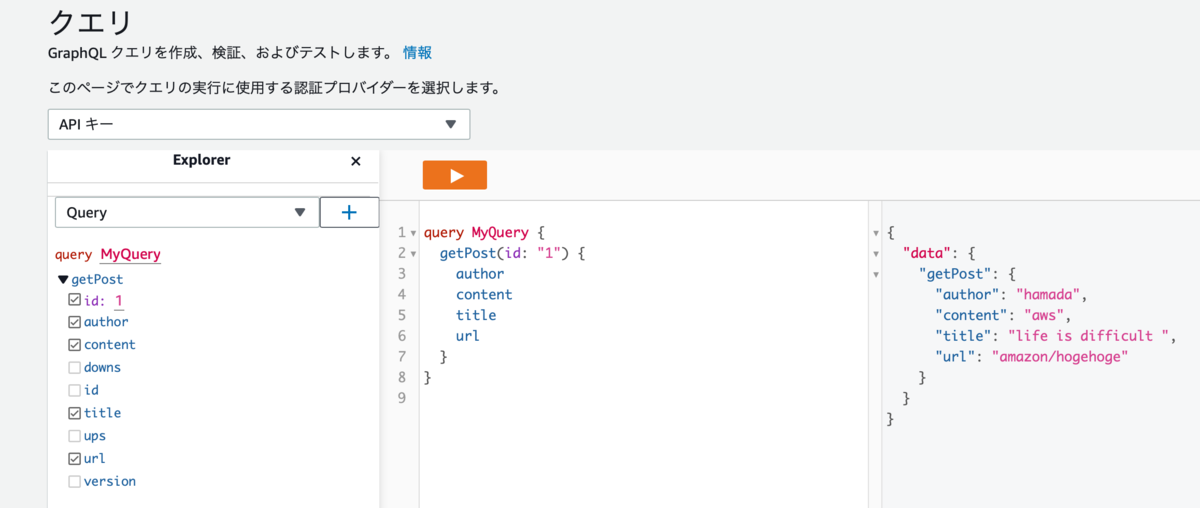Image resolution: width=1200 pixels, height=508 pixels.
Task: Collapse the getPost tree node
Action: [64, 279]
